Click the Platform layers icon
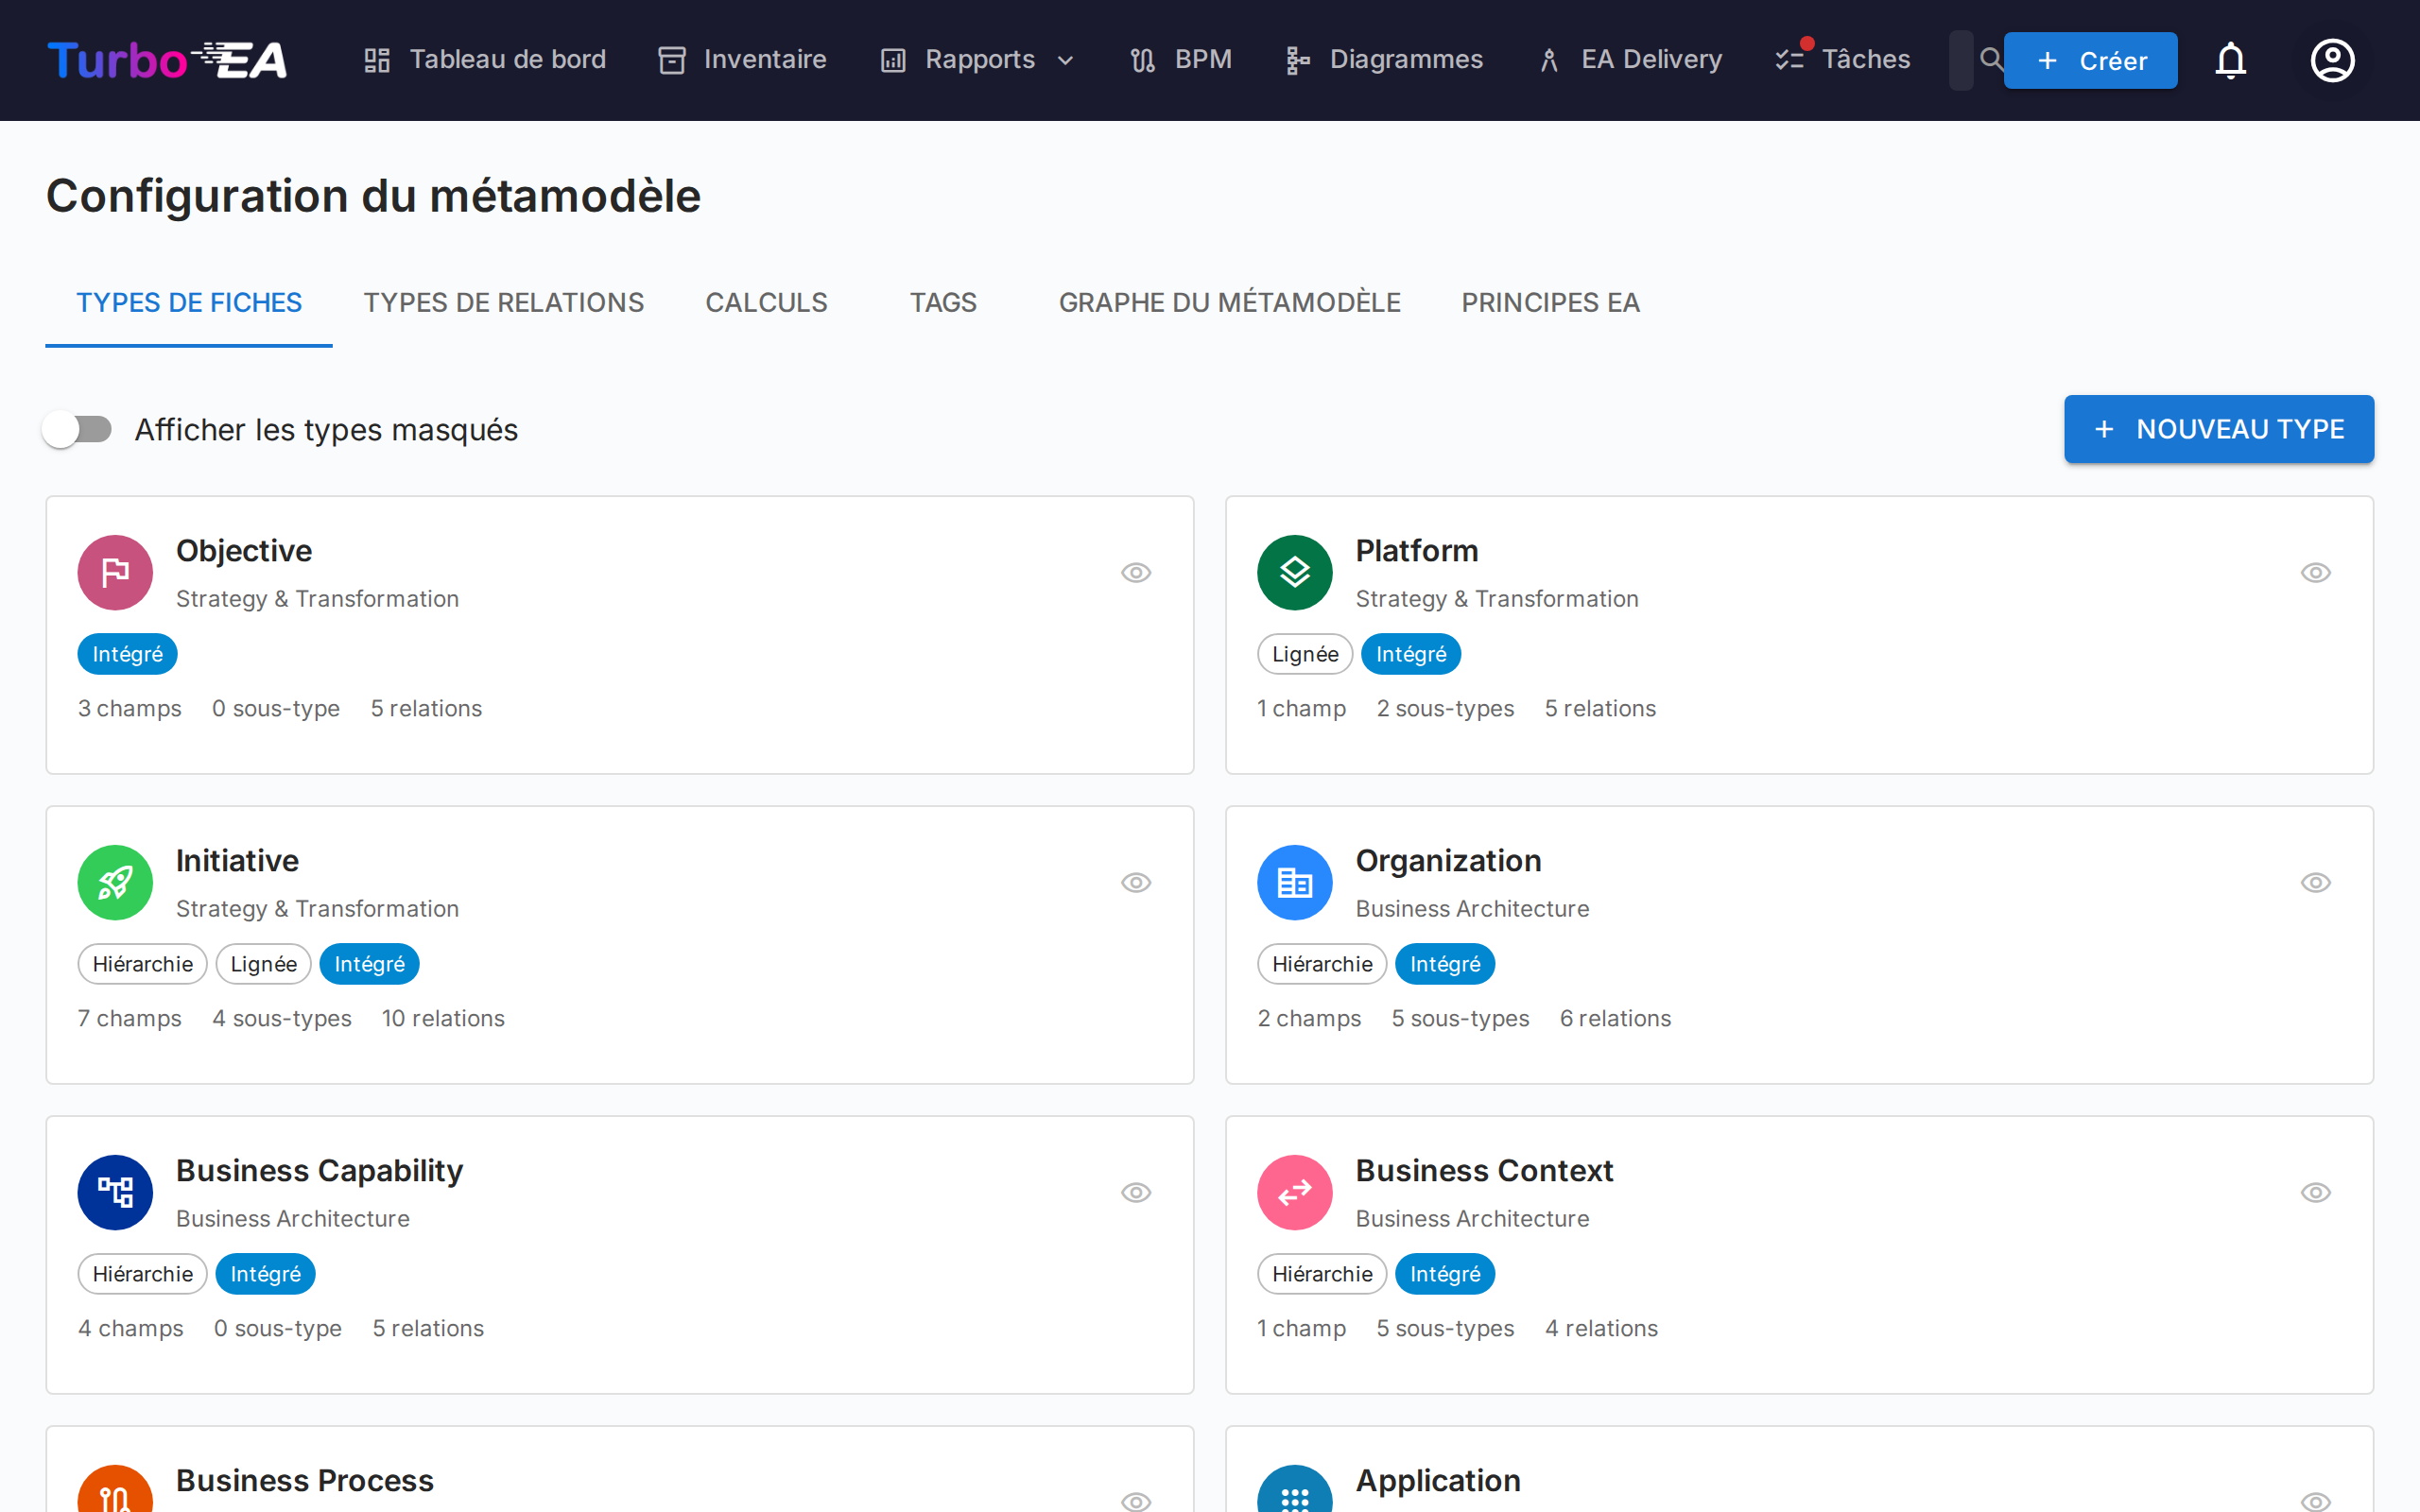Screen dimensions: 2420x1512 pyautogui.click(x=1294, y=573)
